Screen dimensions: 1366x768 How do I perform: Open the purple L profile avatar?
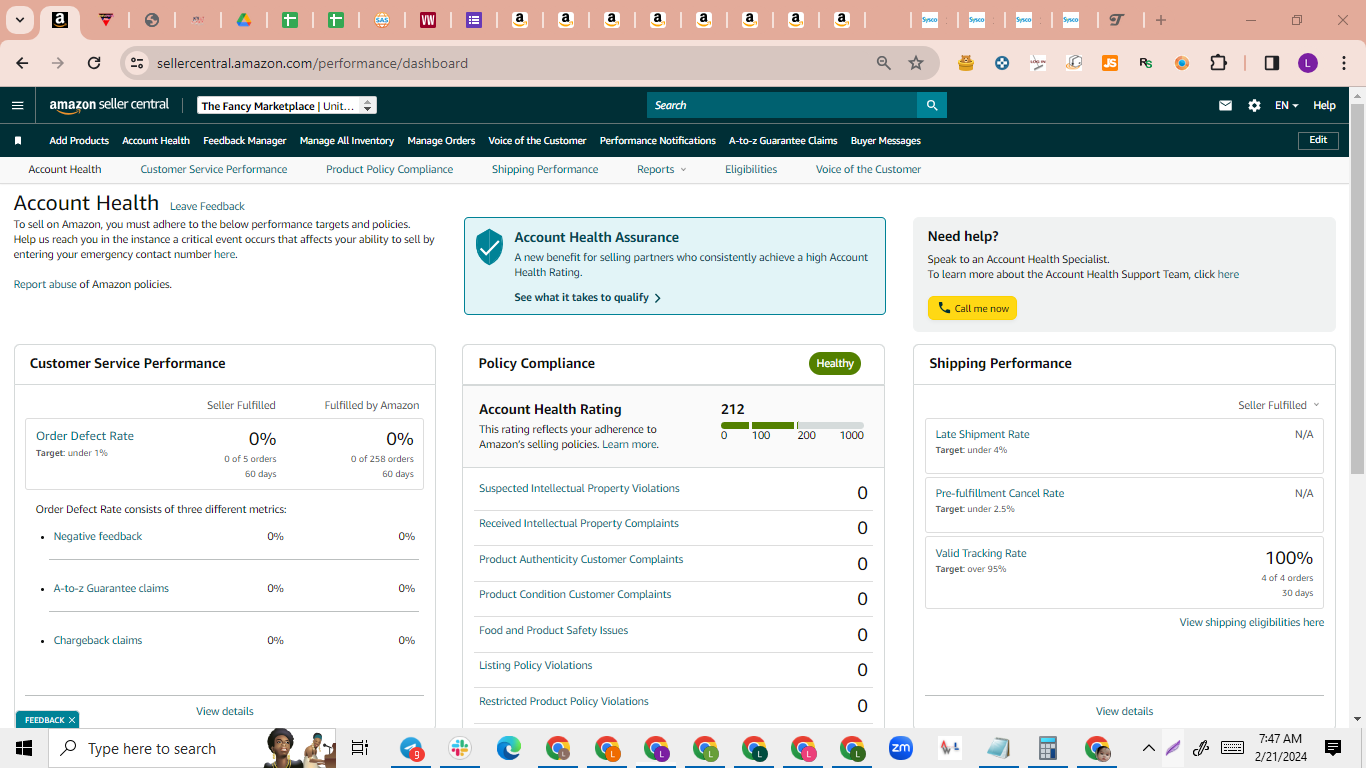[1308, 63]
